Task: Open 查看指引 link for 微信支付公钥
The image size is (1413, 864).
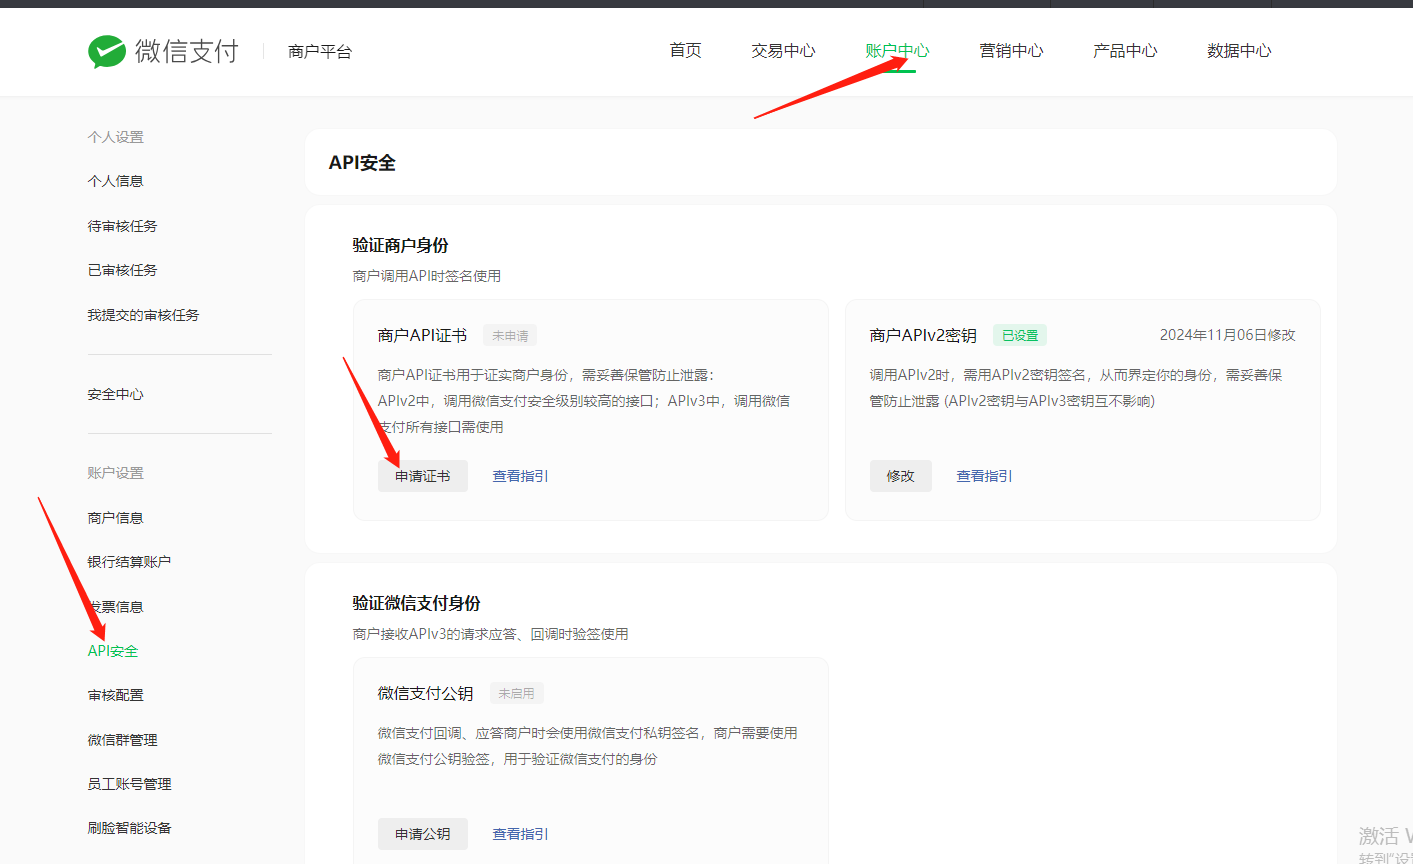Action: [520, 834]
